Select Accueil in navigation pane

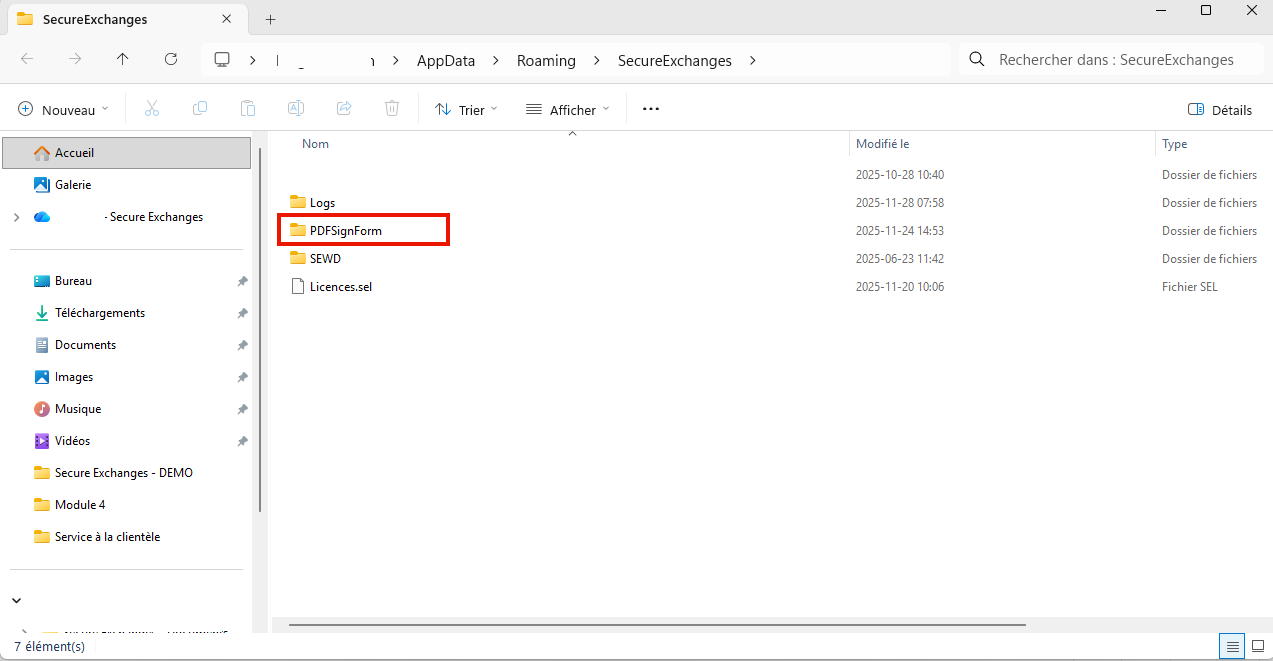(x=126, y=153)
